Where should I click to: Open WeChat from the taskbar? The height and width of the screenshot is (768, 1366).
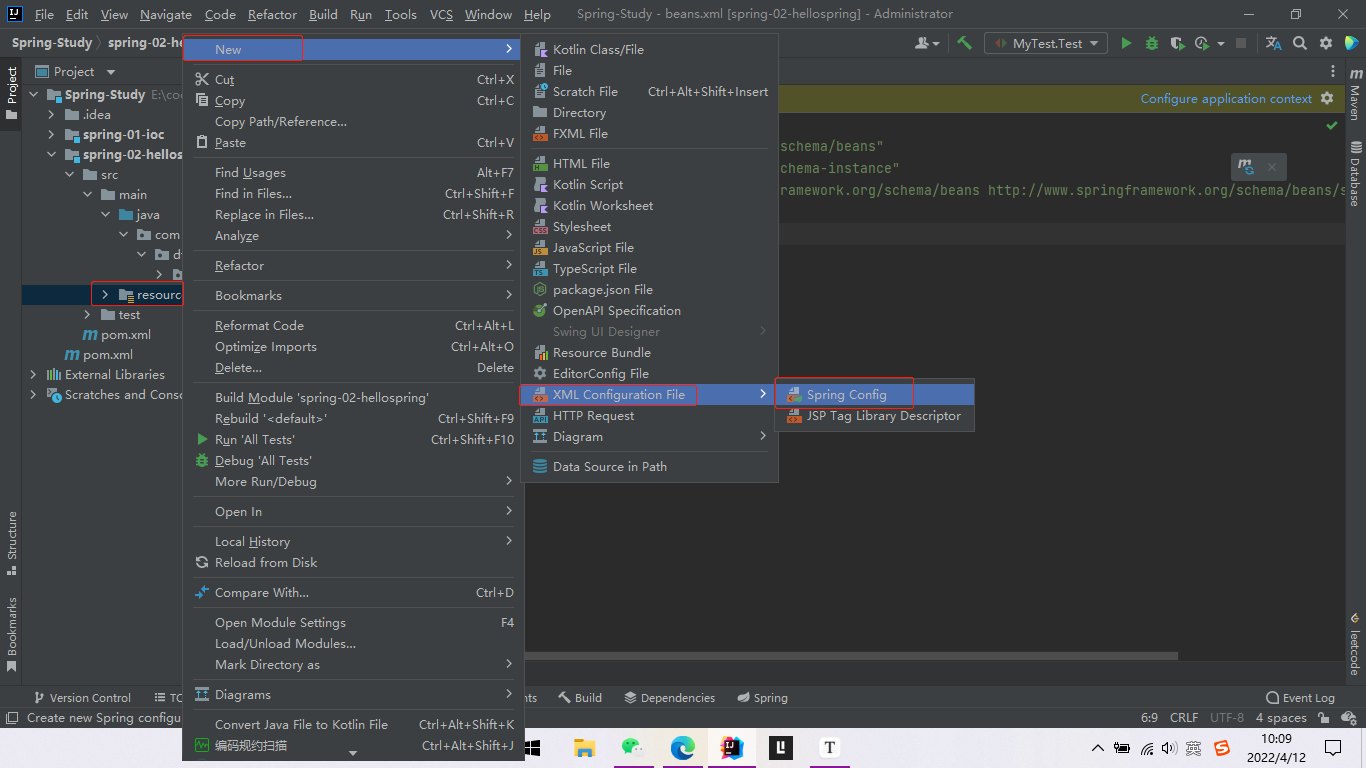click(x=632, y=747)
